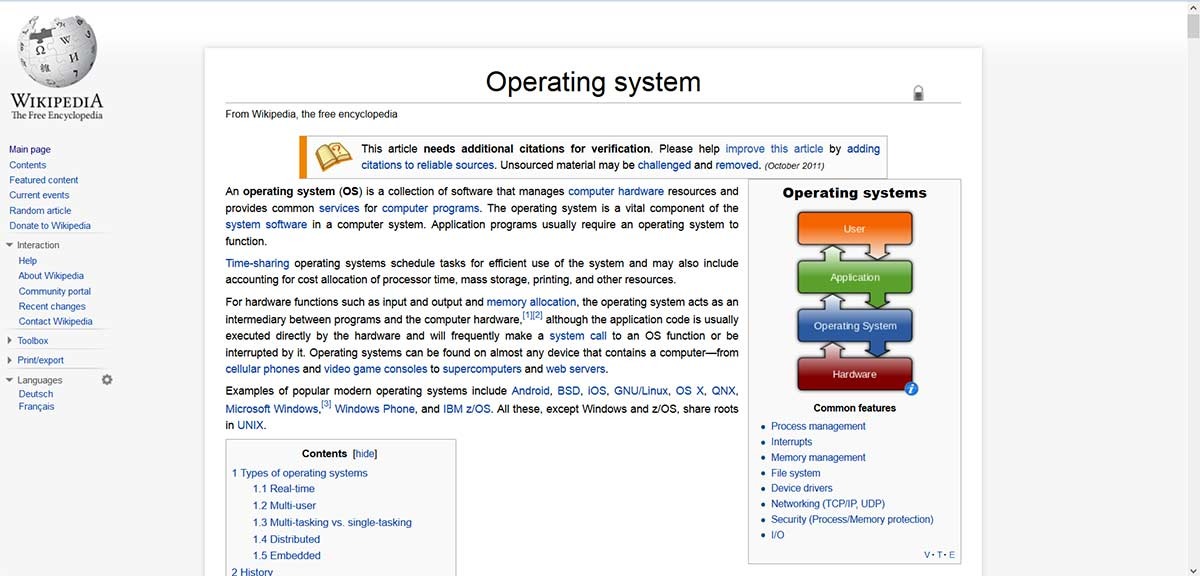Open 'Security (Process/Memory protection)' in infobox
1200x576 pixels.
(852, 520)
